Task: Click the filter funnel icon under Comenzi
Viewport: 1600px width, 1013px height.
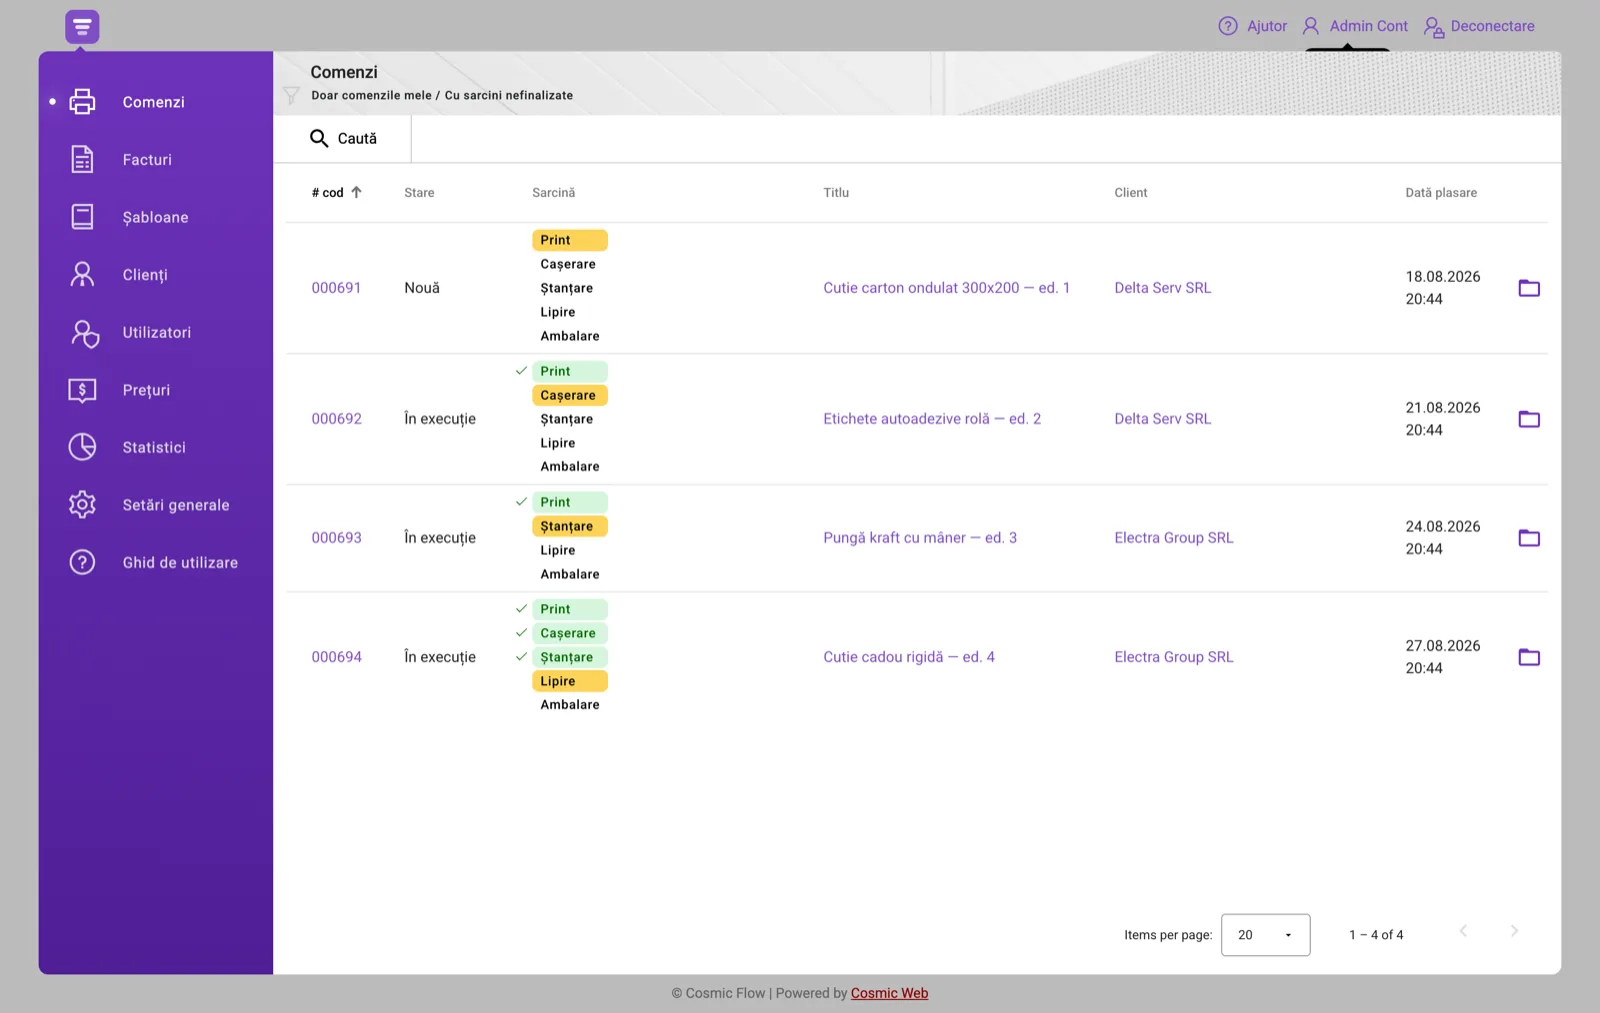Action: (291, 95)
